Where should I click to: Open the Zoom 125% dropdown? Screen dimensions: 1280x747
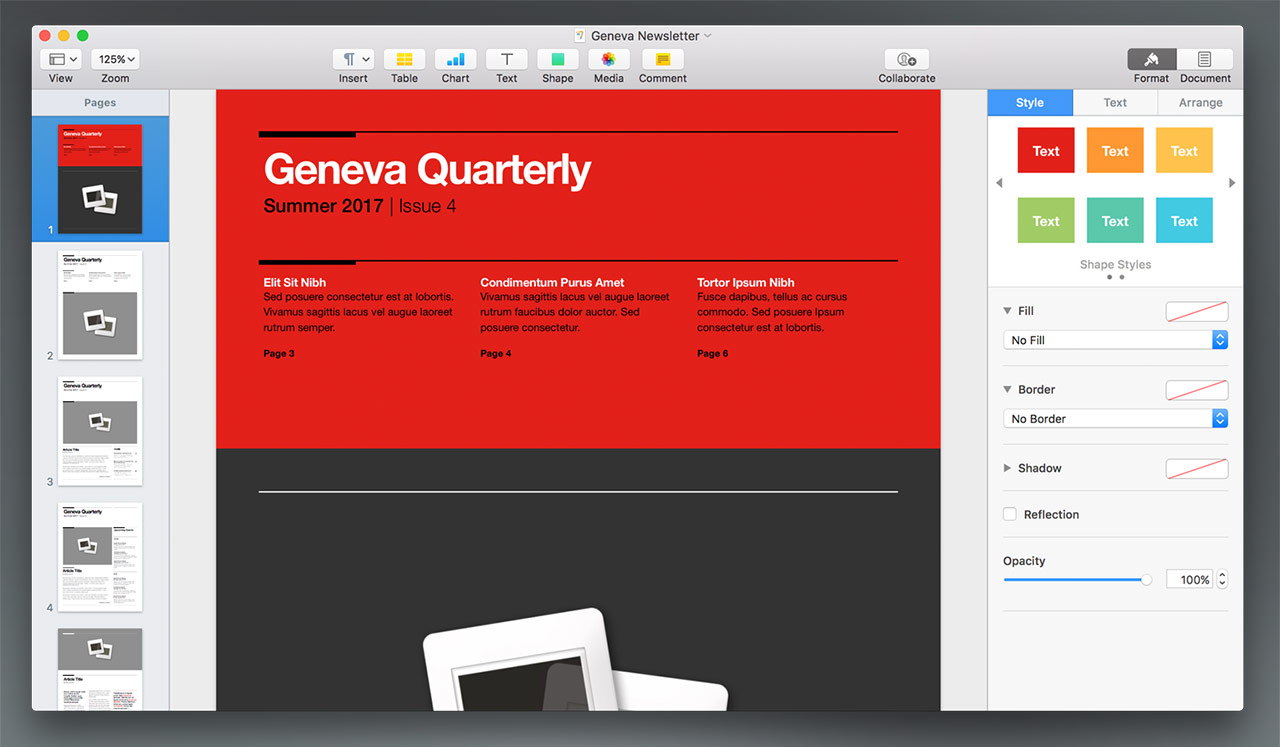point(115,60)
